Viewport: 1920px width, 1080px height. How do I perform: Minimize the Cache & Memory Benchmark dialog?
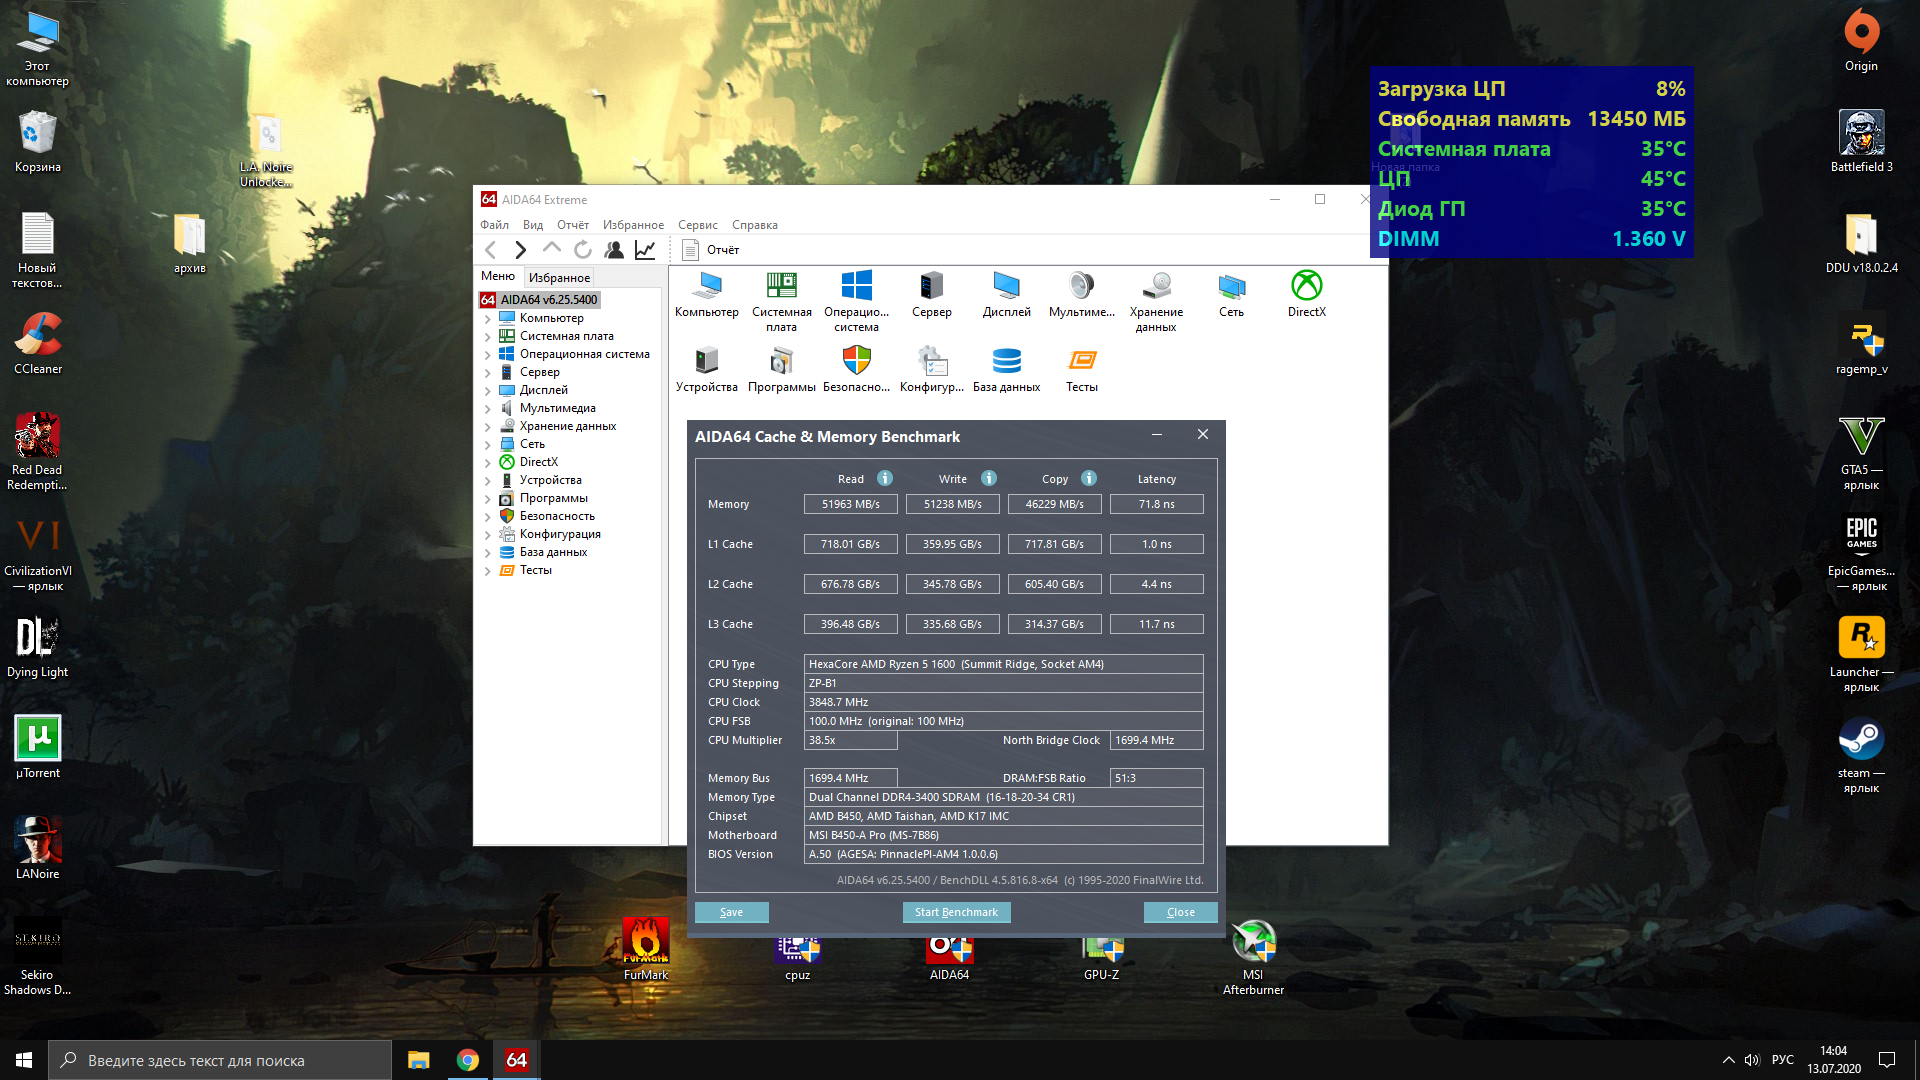(1157, 435)
